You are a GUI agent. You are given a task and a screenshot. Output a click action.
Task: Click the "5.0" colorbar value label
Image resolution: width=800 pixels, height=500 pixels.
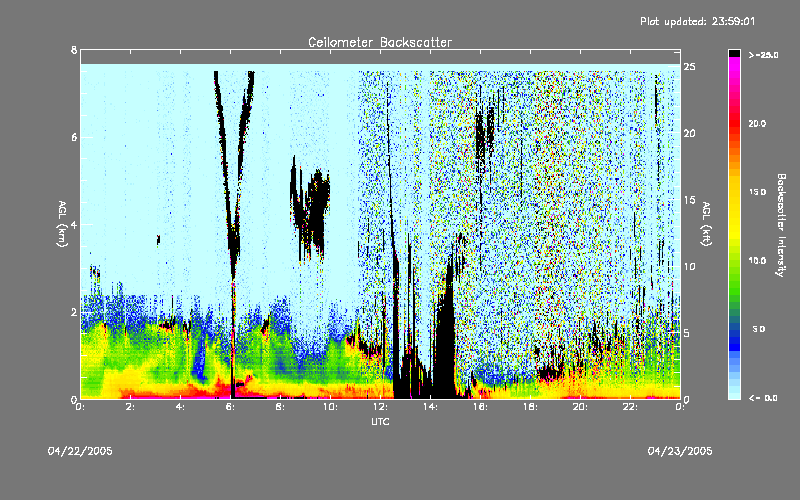759,329
